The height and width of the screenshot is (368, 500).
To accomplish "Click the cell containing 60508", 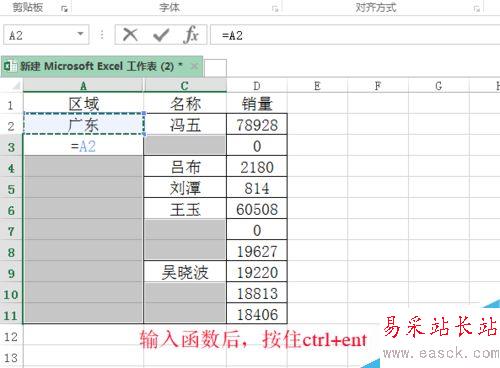I will tap(257, 209).
